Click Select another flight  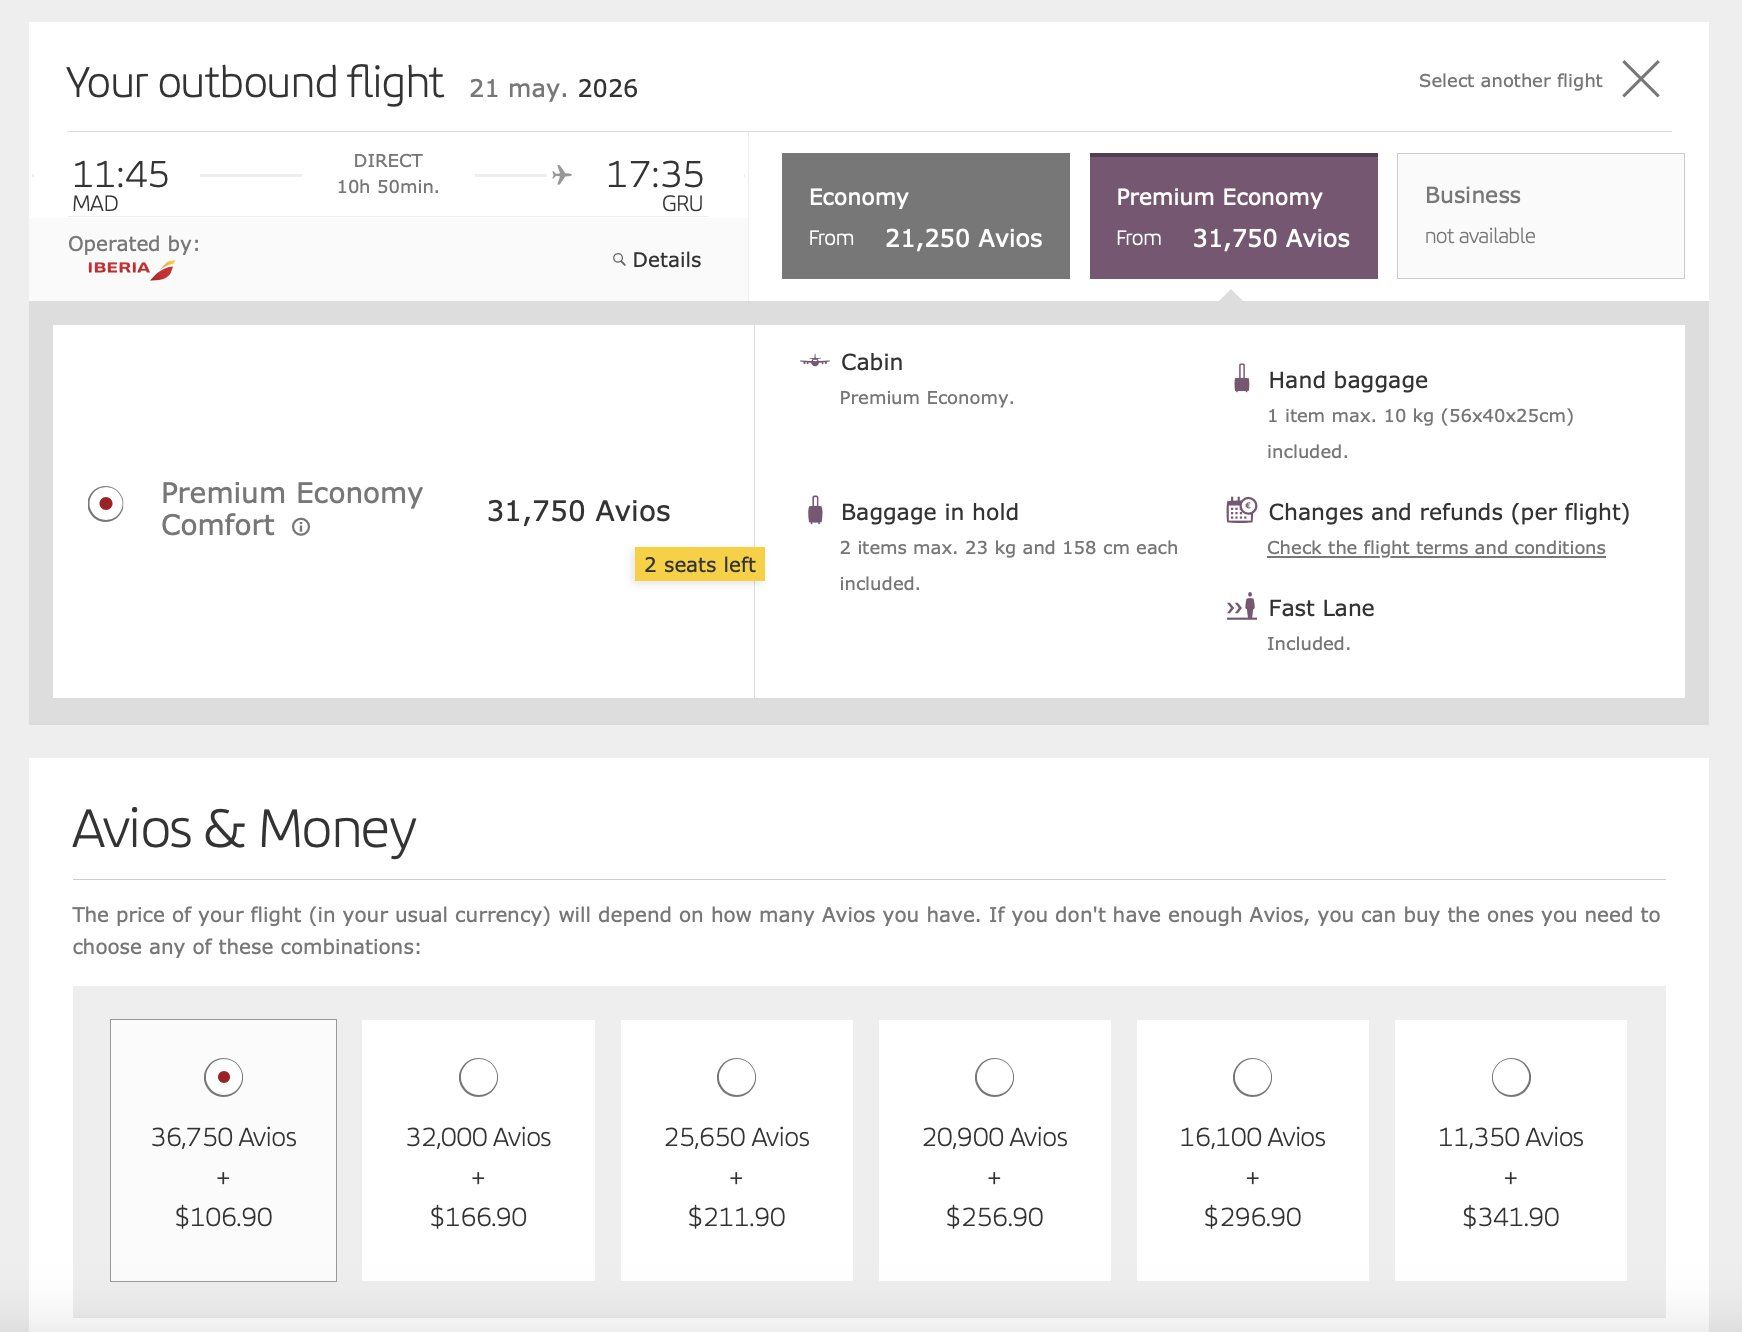1509,81
